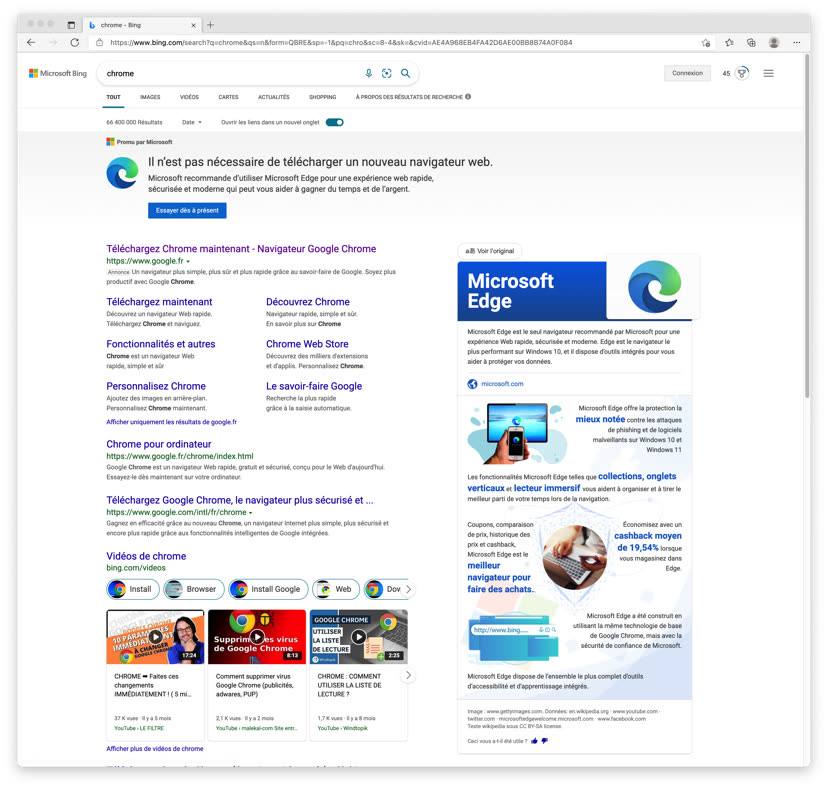This screenshot has width=828, height=788.
Task: Select the TOUT search tab
Action: tap(113, 97)
